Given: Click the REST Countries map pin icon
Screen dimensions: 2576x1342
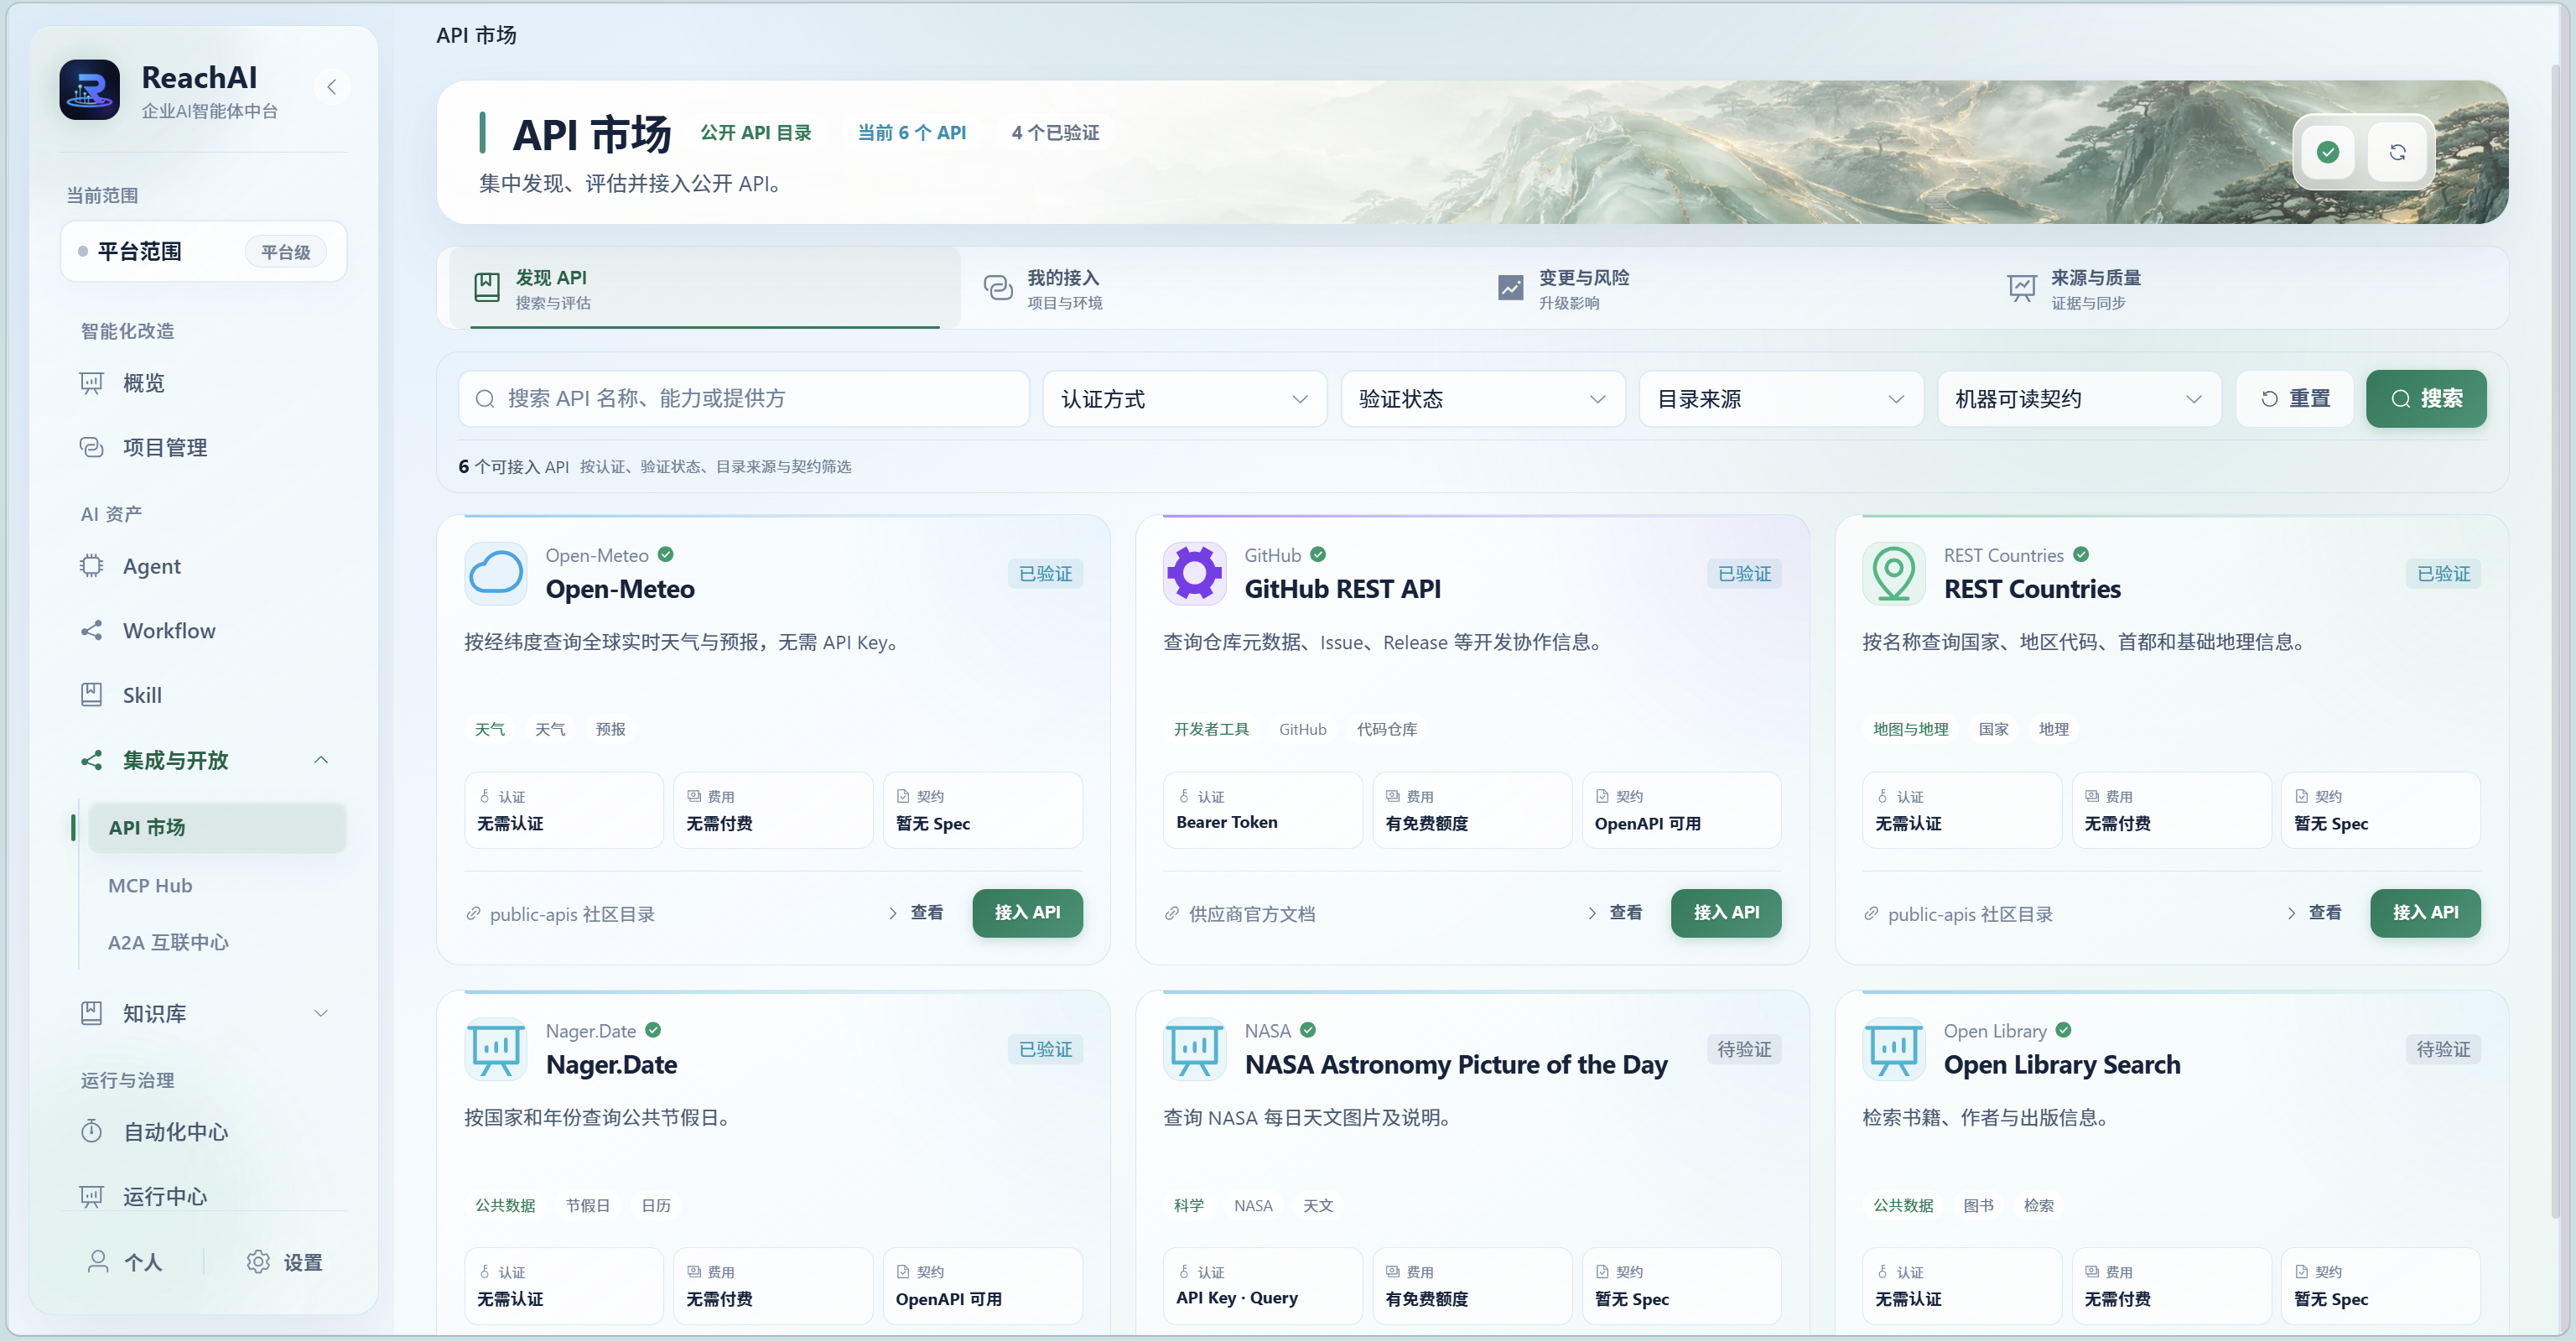Looking at the screenshot, I should click(x=1894, y=573).
